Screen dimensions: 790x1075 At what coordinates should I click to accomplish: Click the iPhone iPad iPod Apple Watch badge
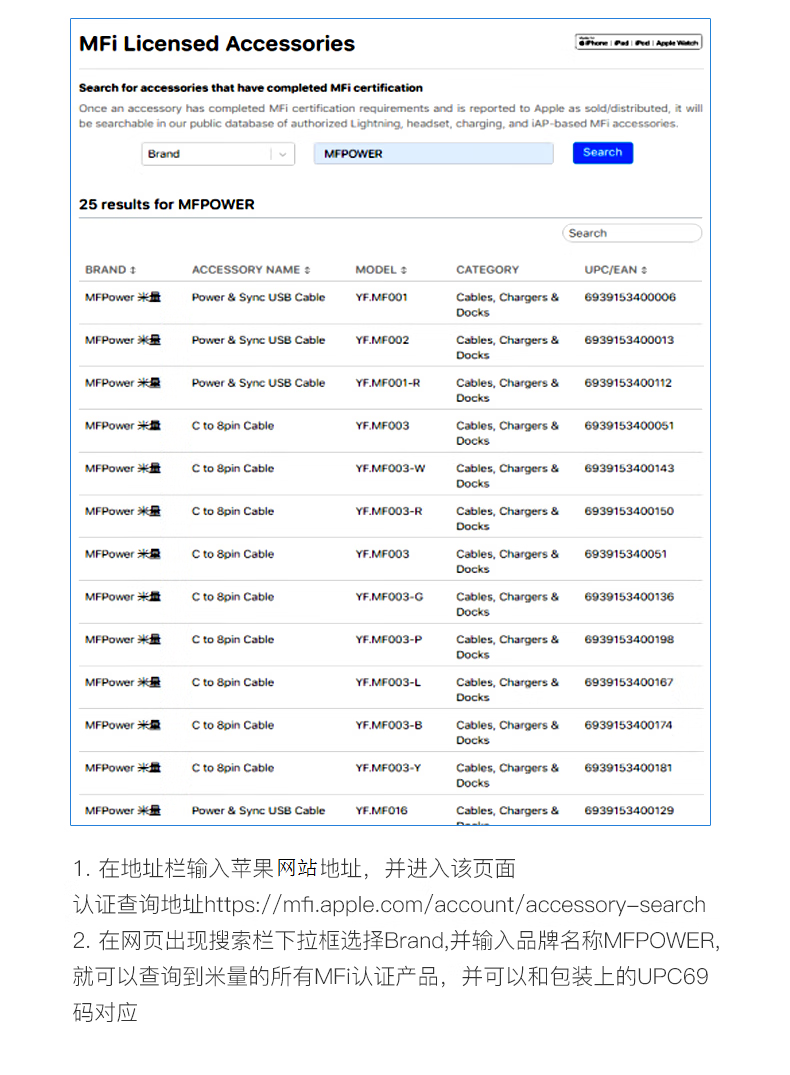(x=638, y=43)
